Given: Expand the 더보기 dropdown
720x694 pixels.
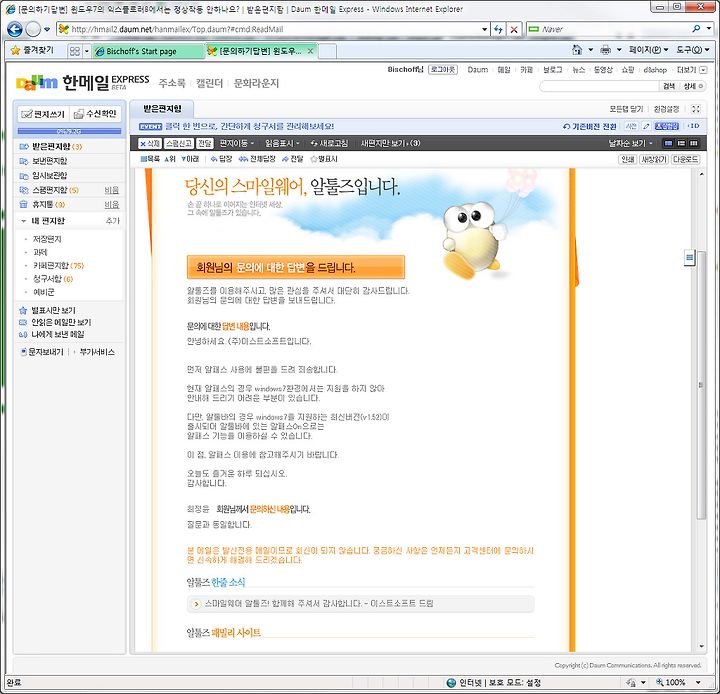Looking at the screenshot, I should click(692, 70).
